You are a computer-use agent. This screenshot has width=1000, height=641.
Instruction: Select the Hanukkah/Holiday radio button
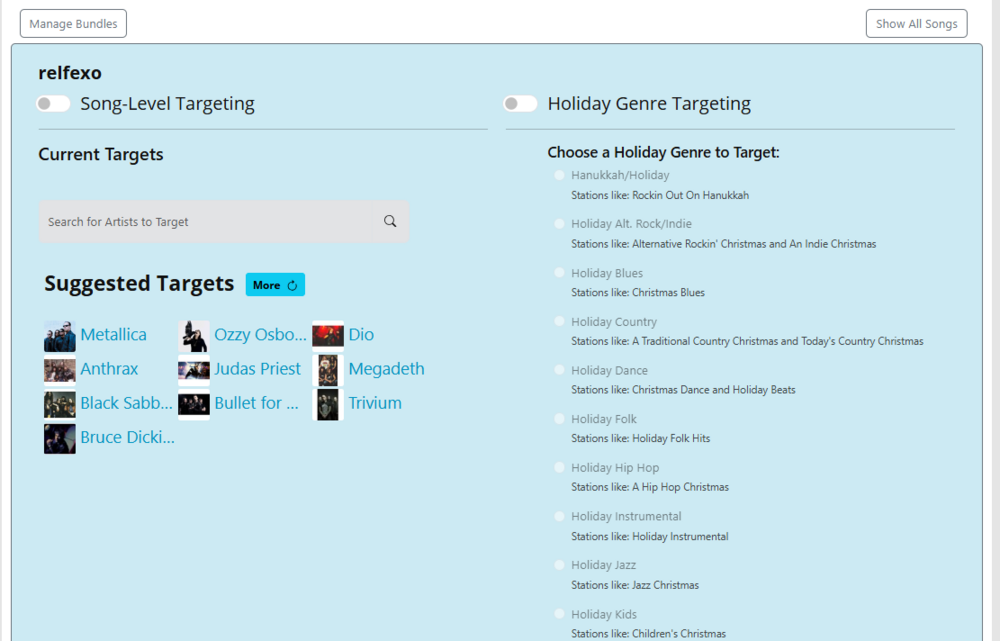click(559, 175)
